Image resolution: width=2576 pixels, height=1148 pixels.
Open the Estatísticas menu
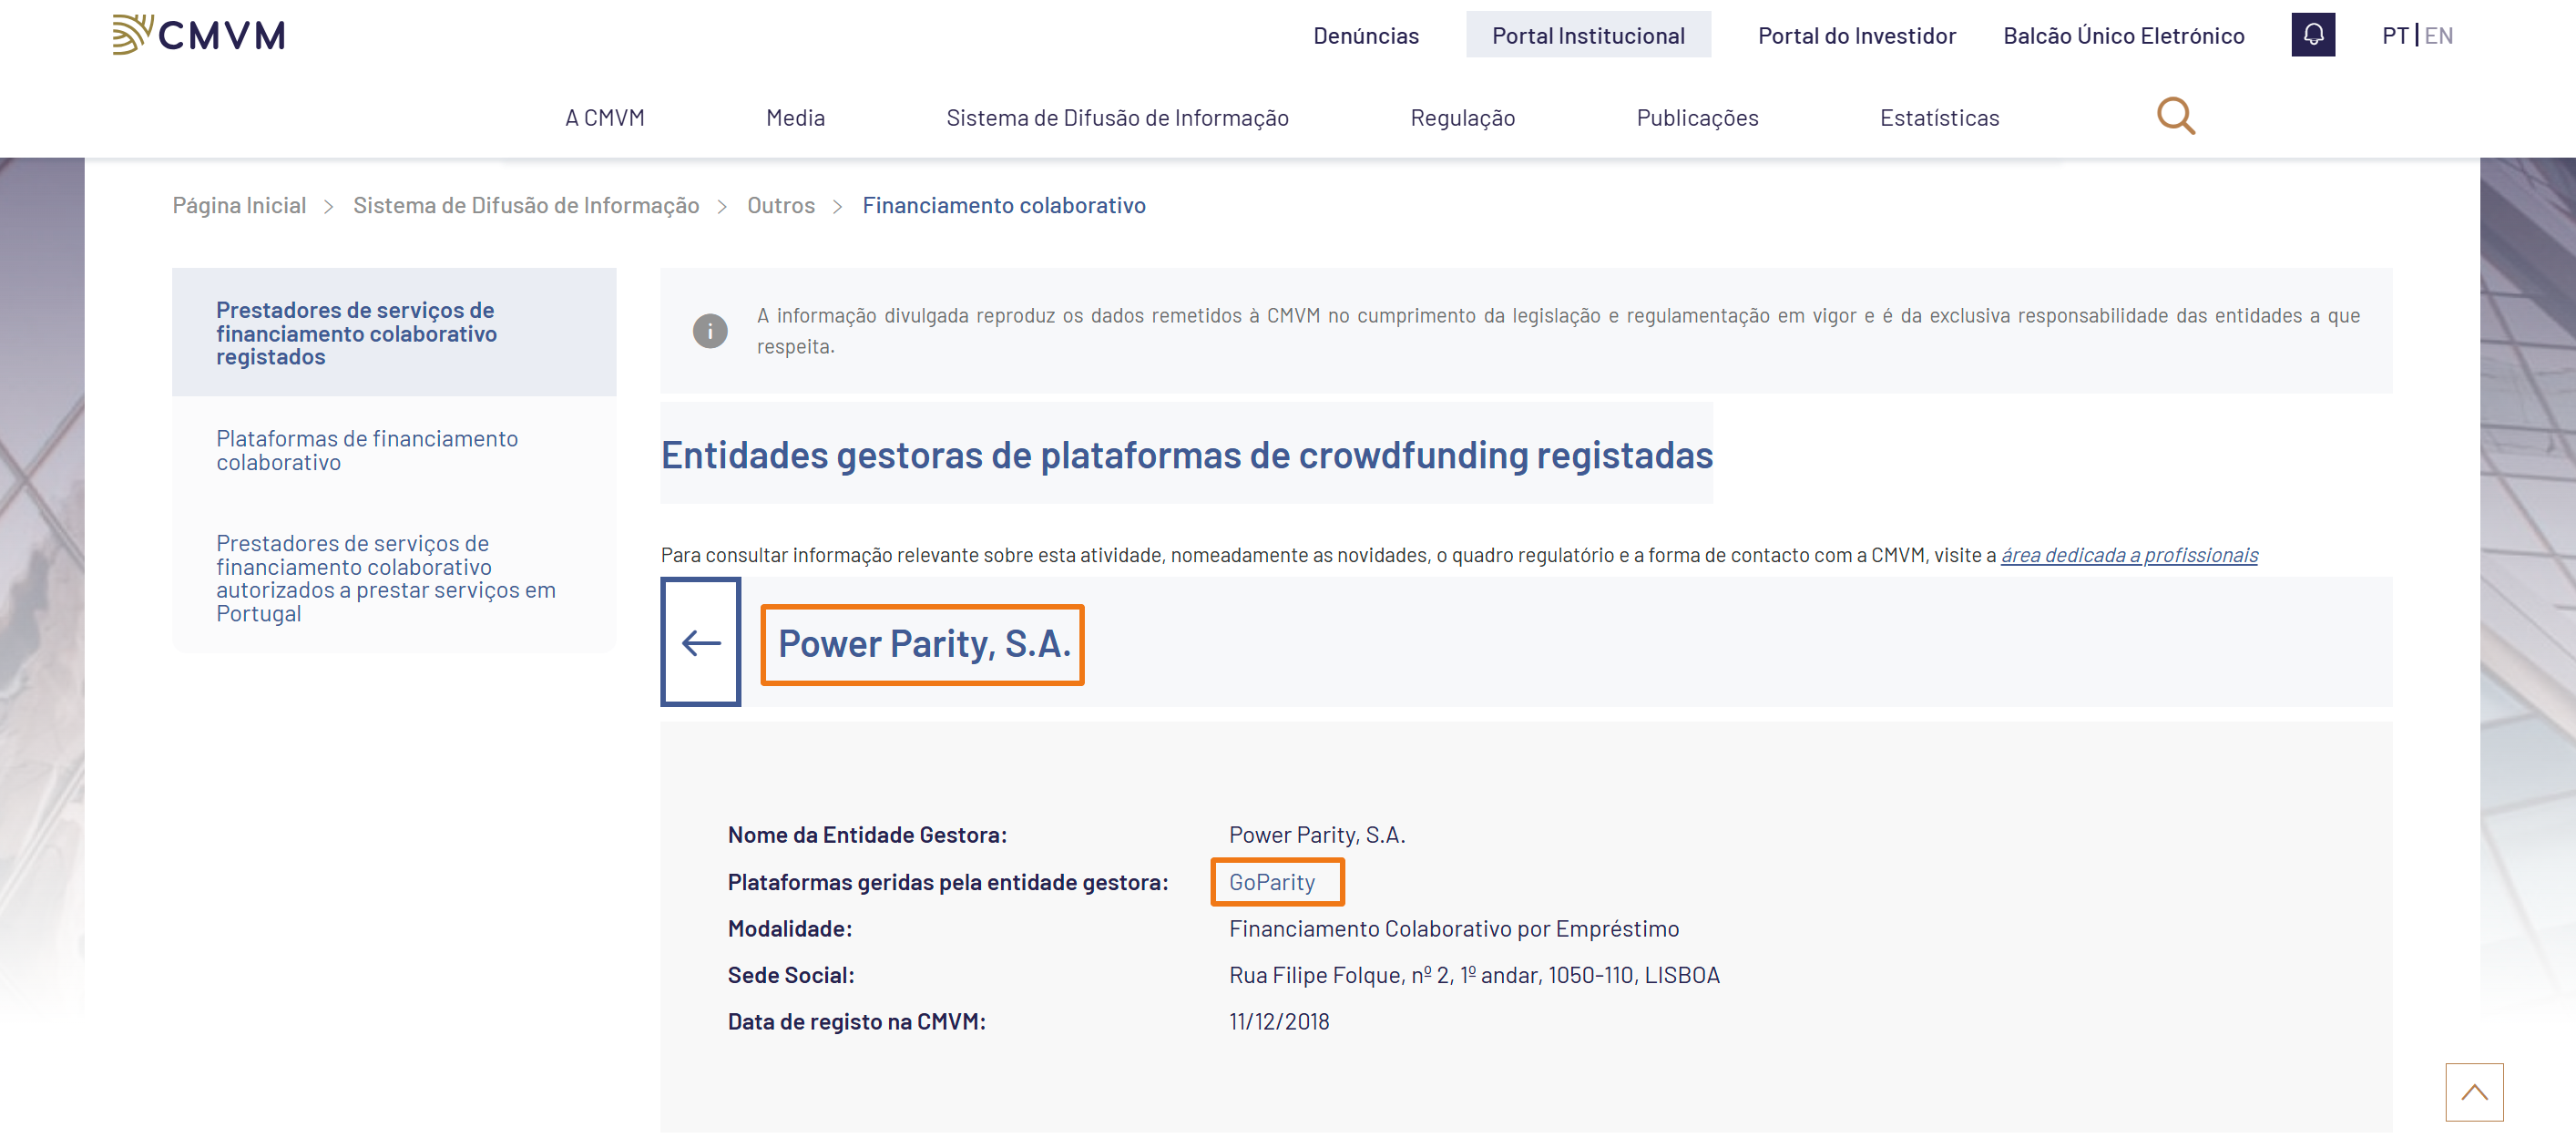[1939, 118]
